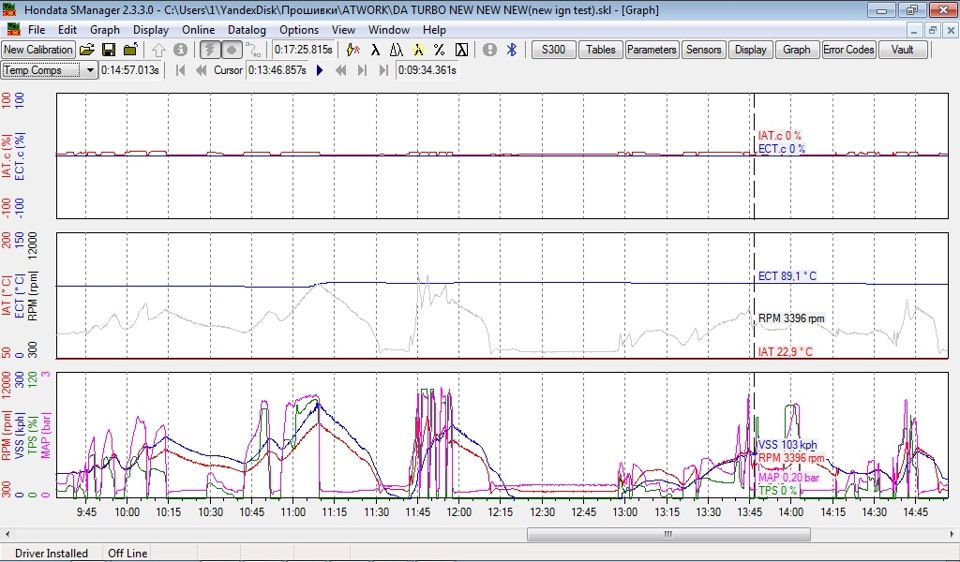The image size is (960, 562).
Task: Save the calibration using the floppy disk icon
Action: point(109,50)
